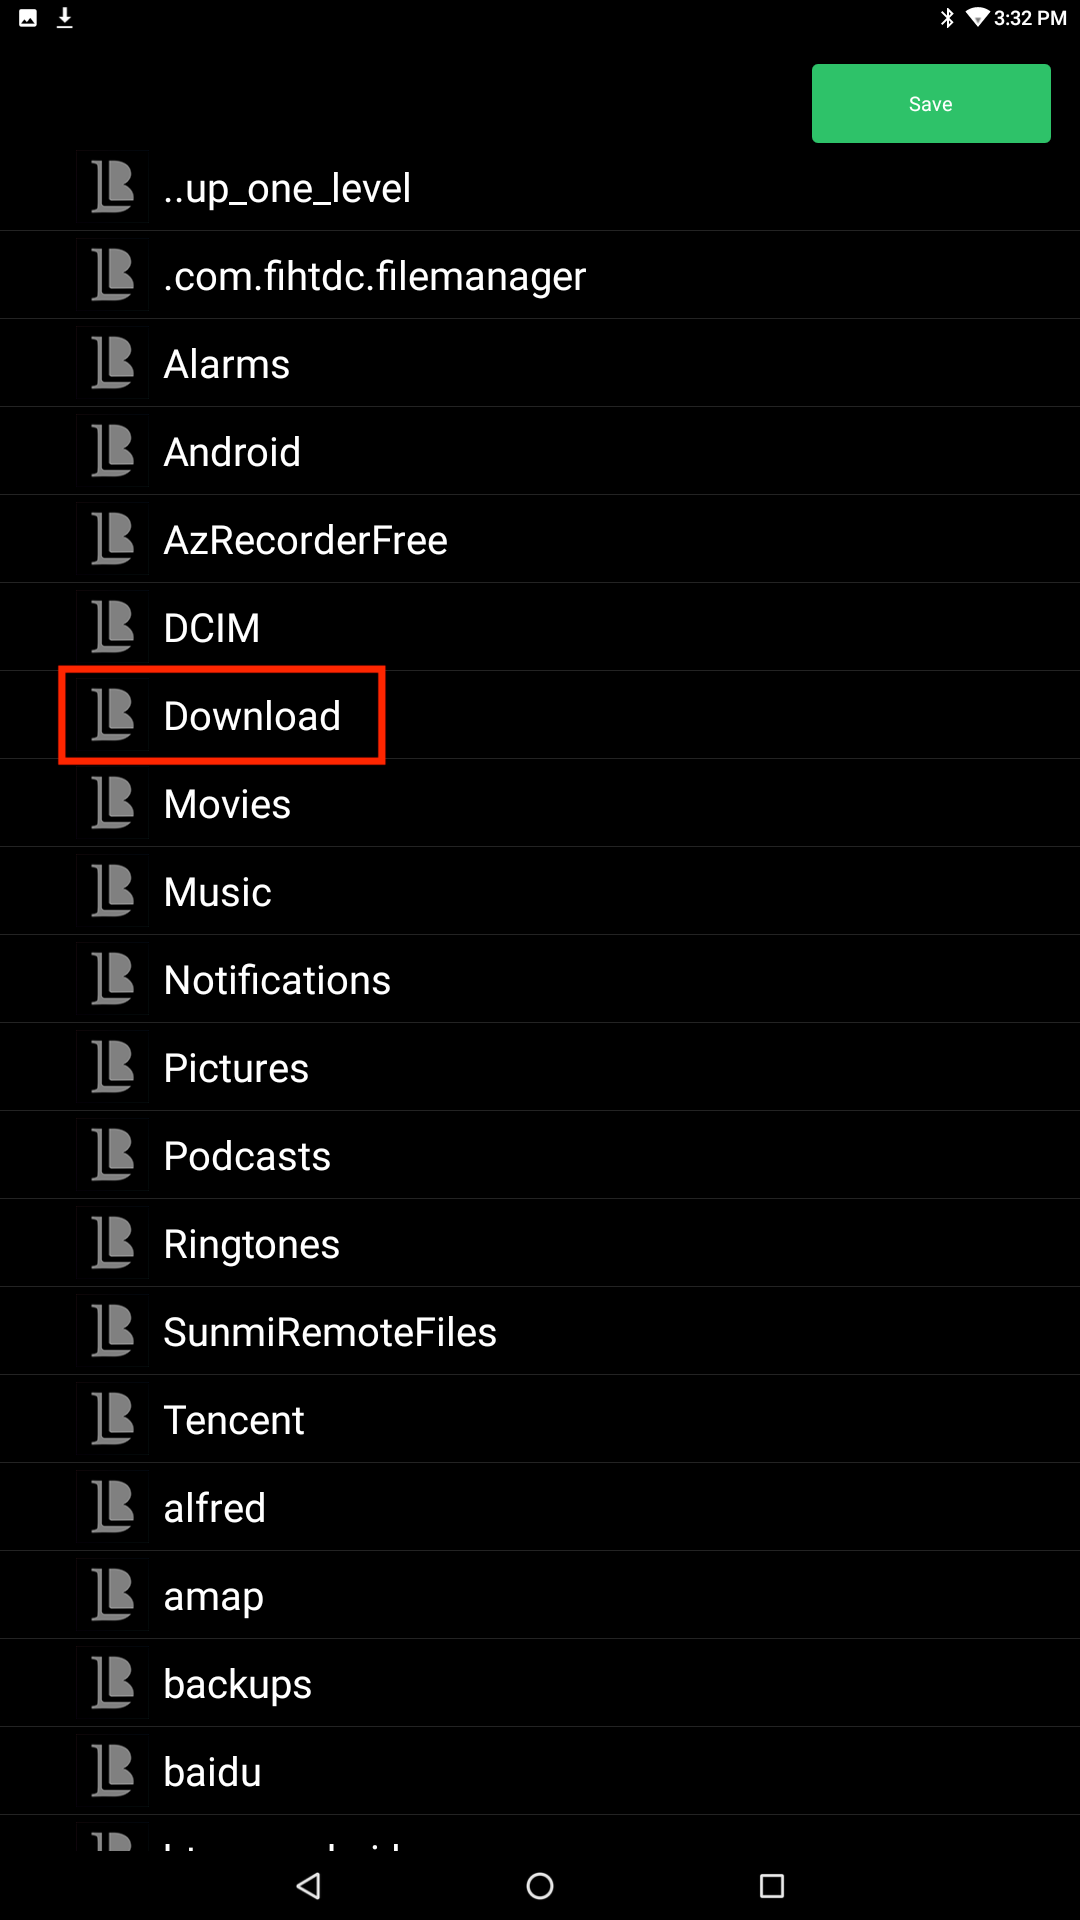Open the Pictures folder icon
1080x1920 pixels.
coord(112,1067)
